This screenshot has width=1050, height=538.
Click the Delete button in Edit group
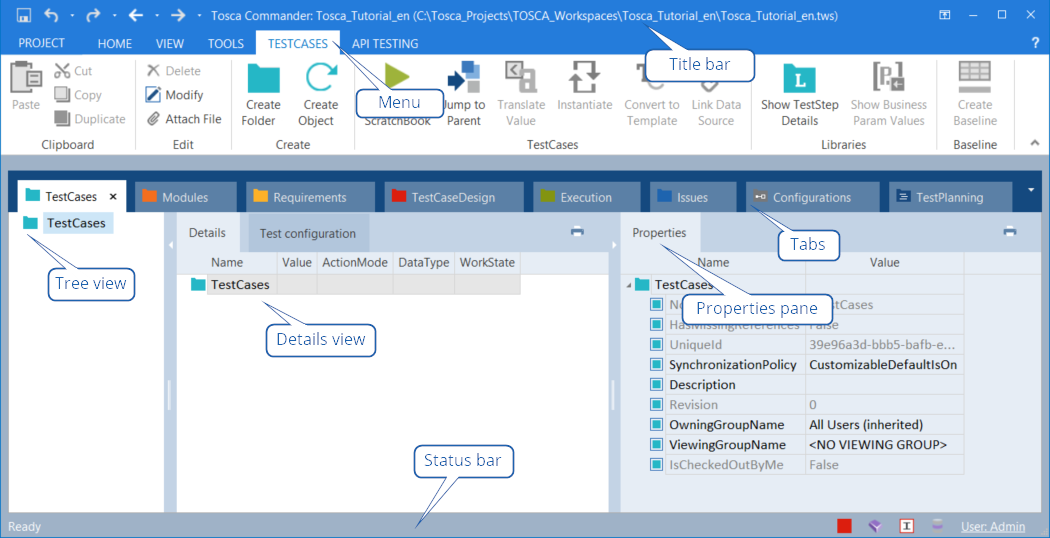click(173, 71)
